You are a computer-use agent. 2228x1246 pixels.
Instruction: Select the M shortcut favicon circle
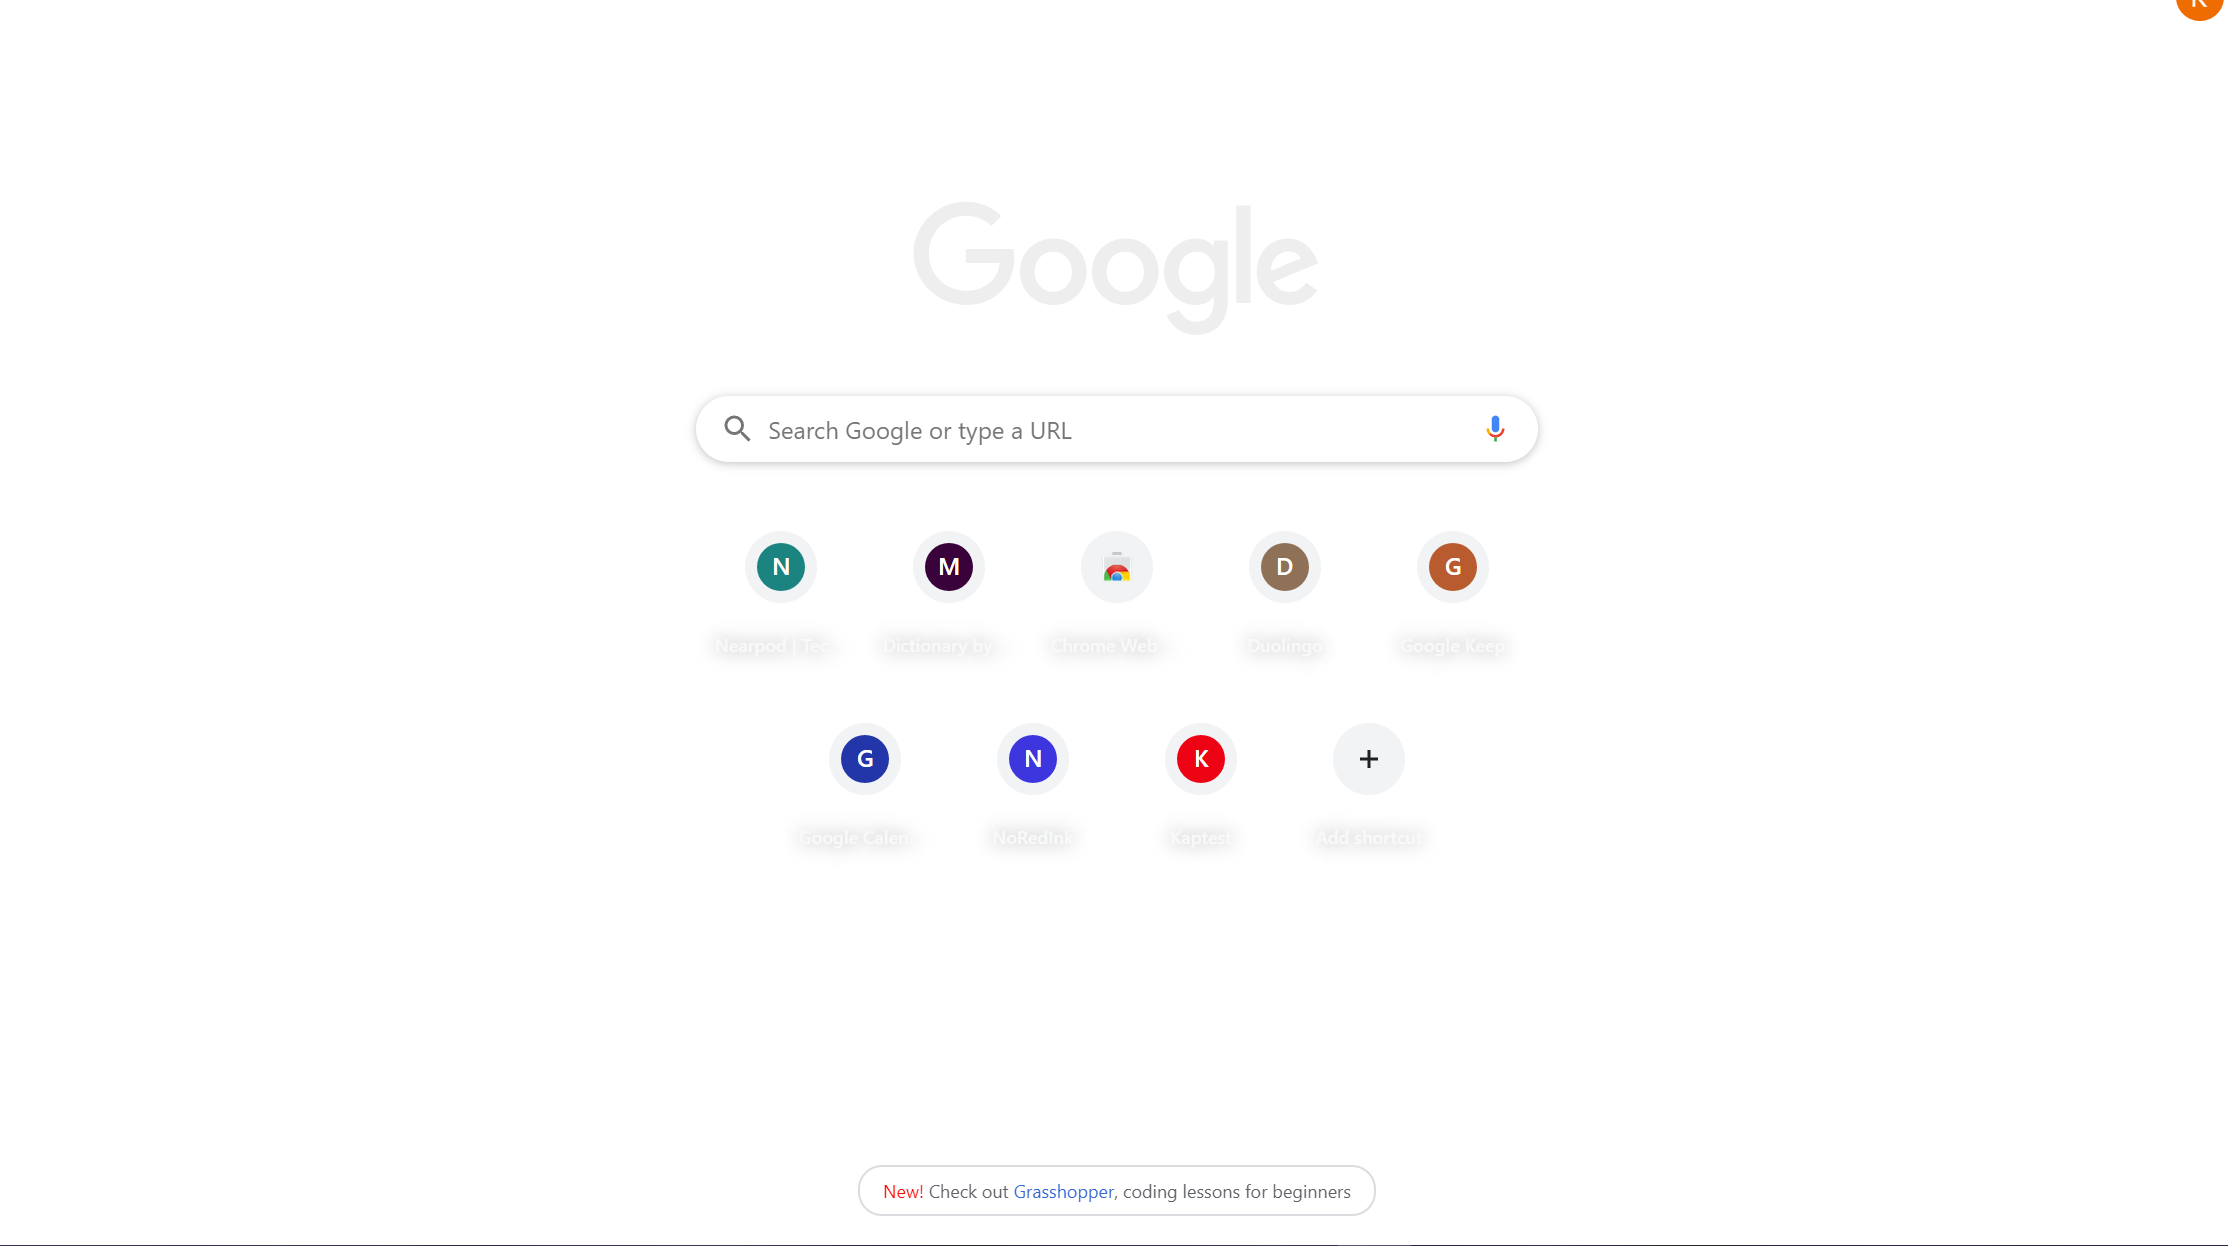tap(947, 566)
